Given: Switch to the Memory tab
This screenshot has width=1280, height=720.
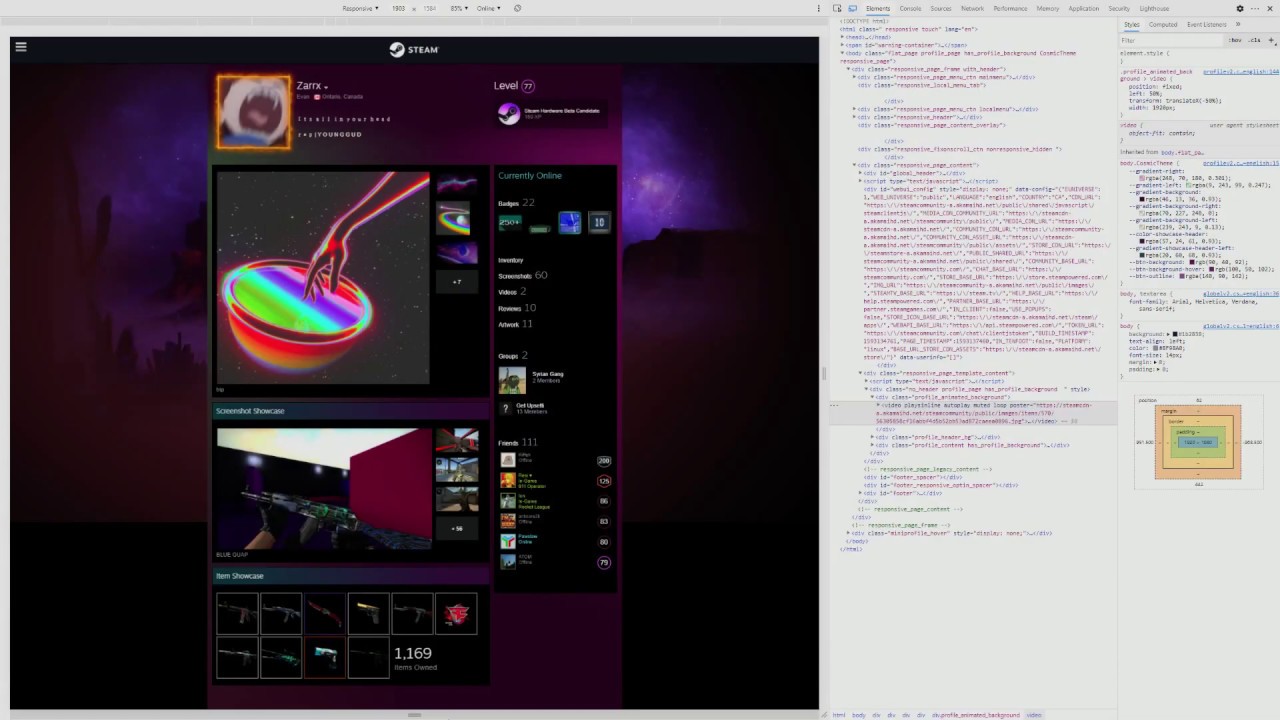Looking at the screenshot, I should (1048, 8).
